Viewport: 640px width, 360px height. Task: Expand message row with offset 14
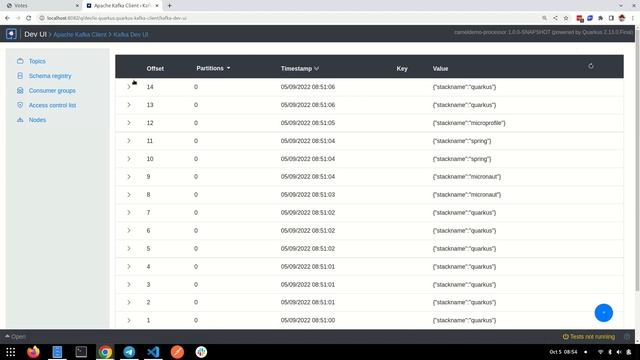pos(129,87)
